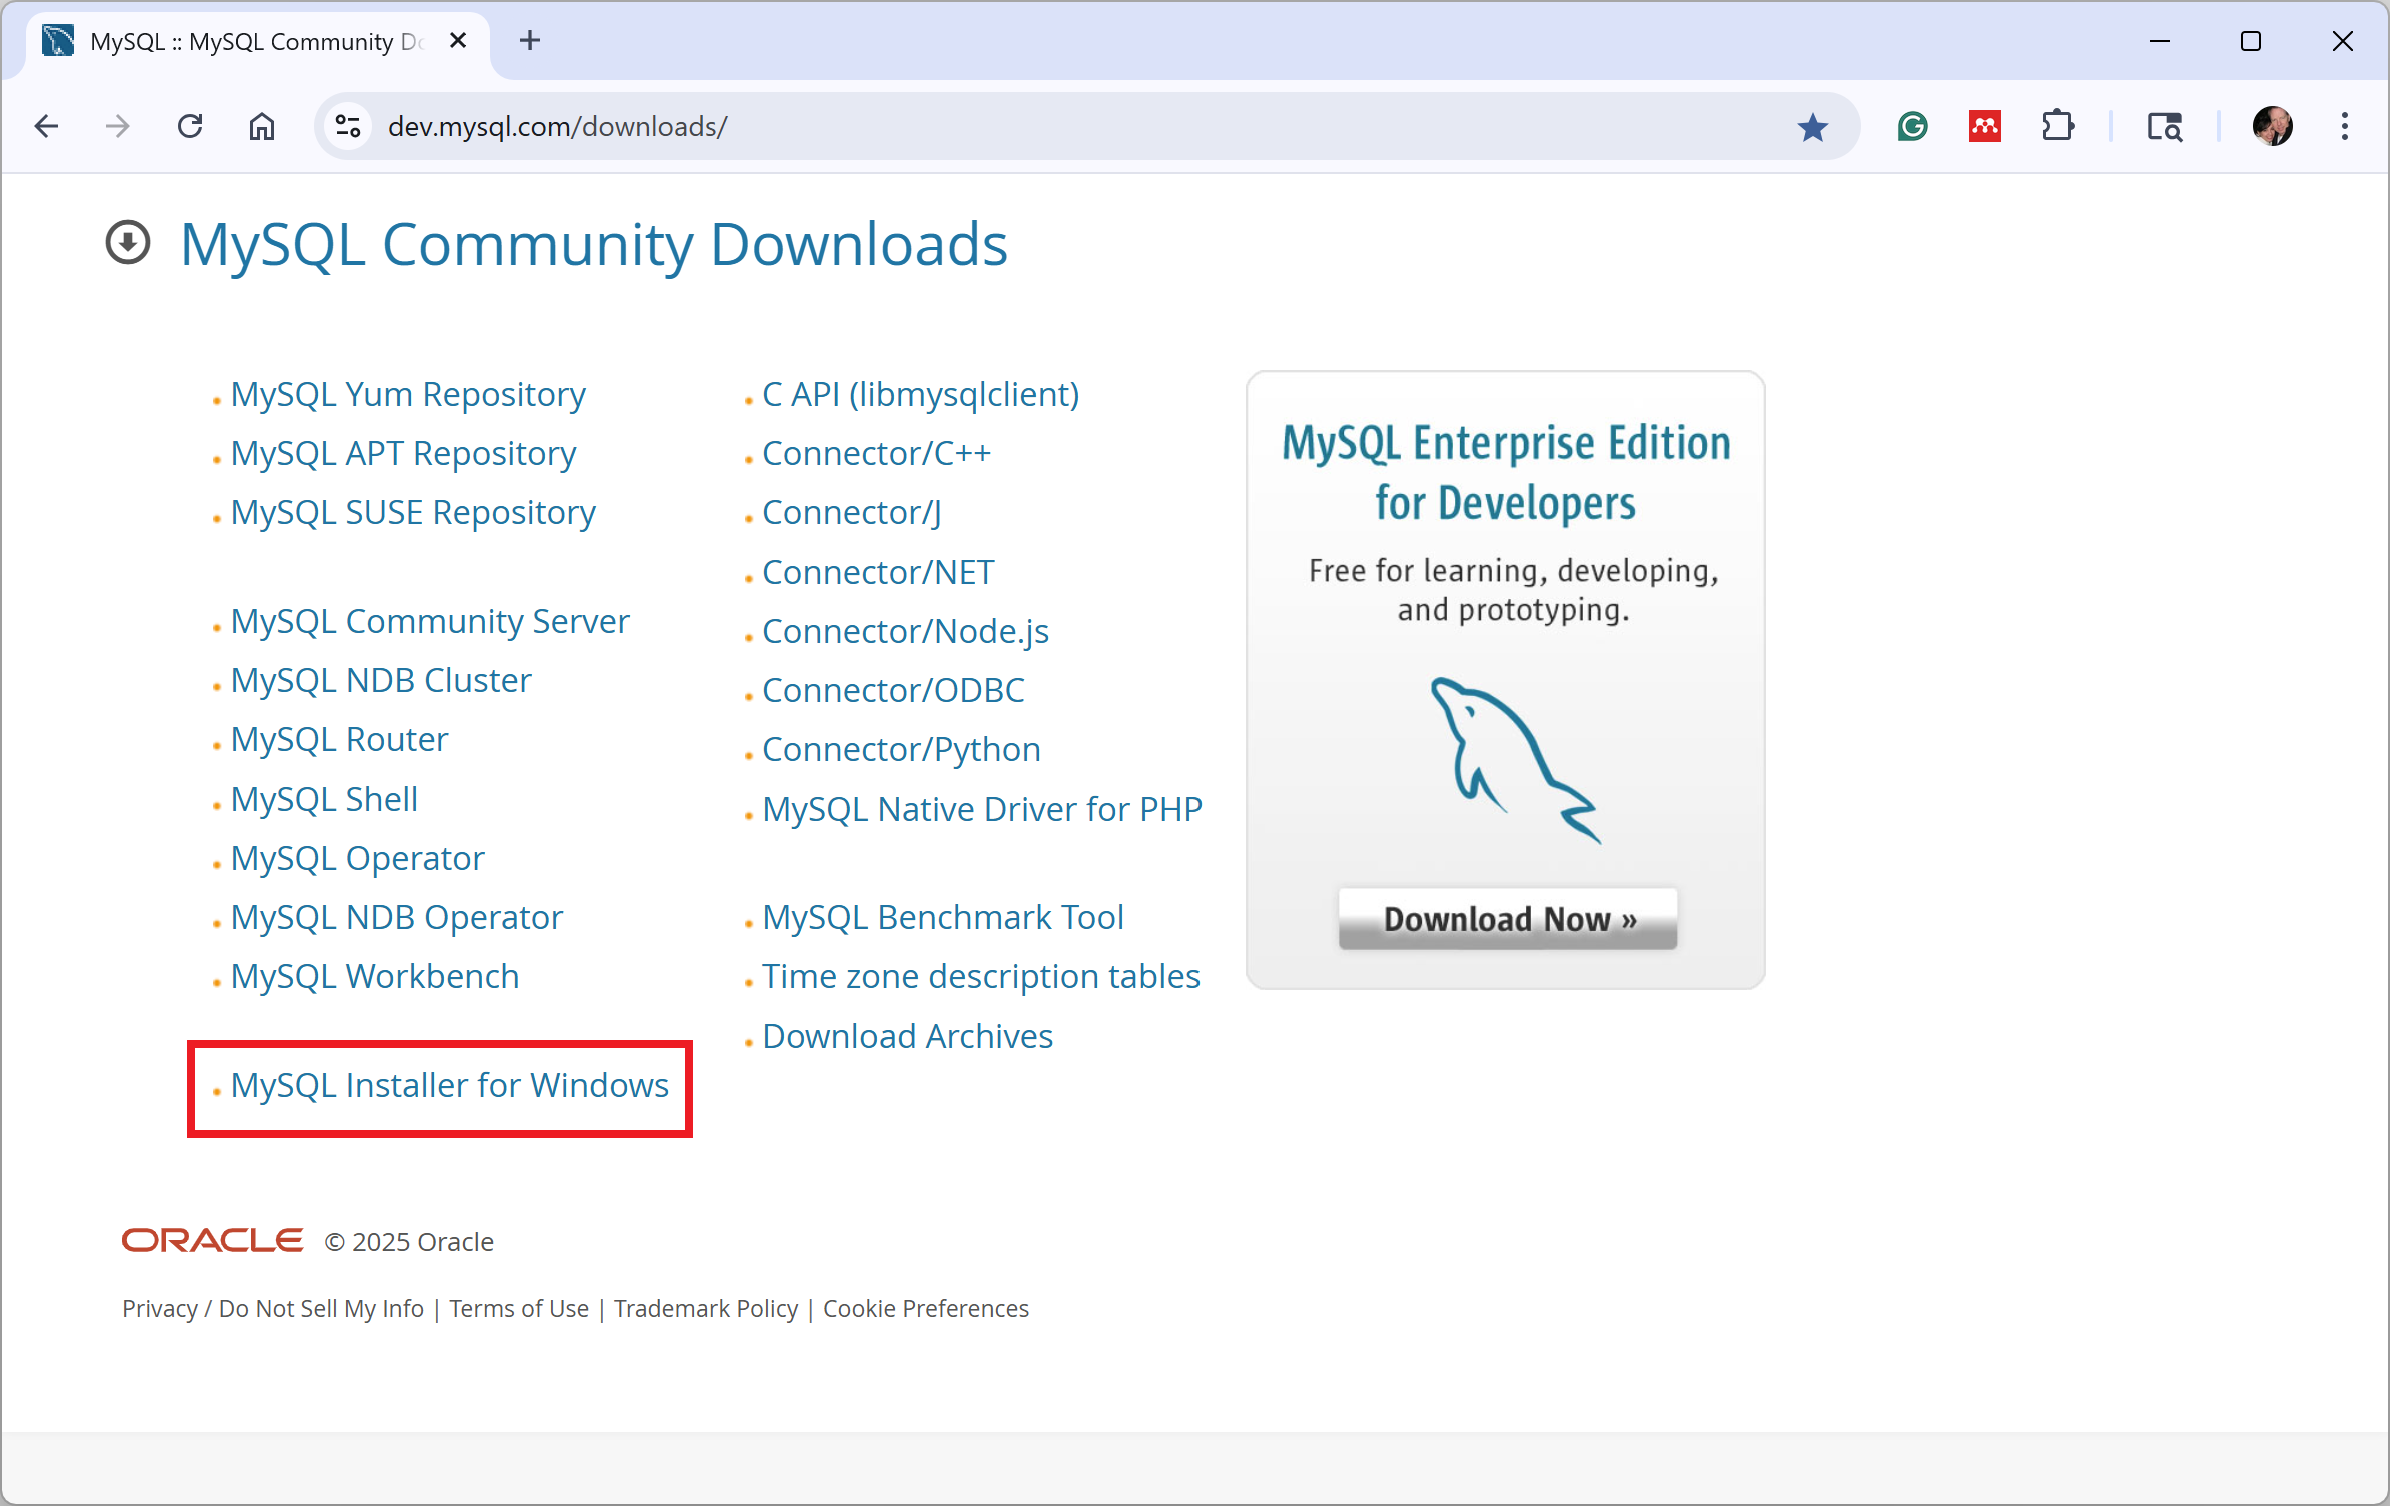2390x1506 pixels.
Task: Open MySQL Yum Repository link
Action: point(408,394)
